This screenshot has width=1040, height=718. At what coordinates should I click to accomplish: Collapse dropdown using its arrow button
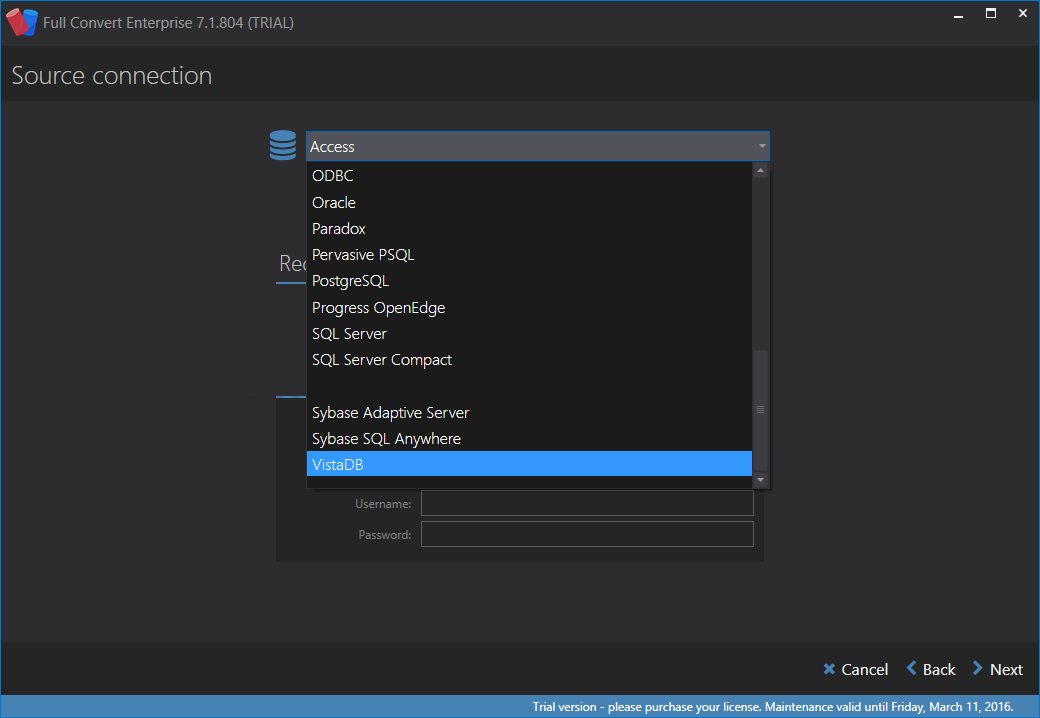(x=762, y=147)
